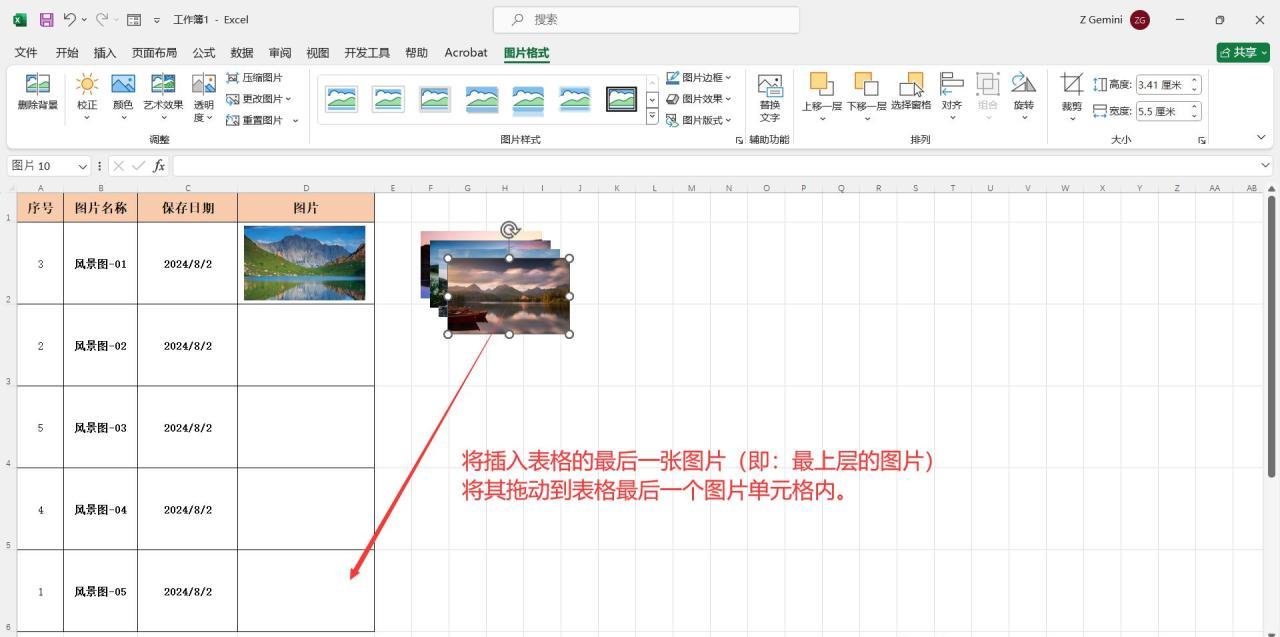Click the 图片名称 header cell
The height and width of the screenshot is (637, 1280).
coord(100,208)
